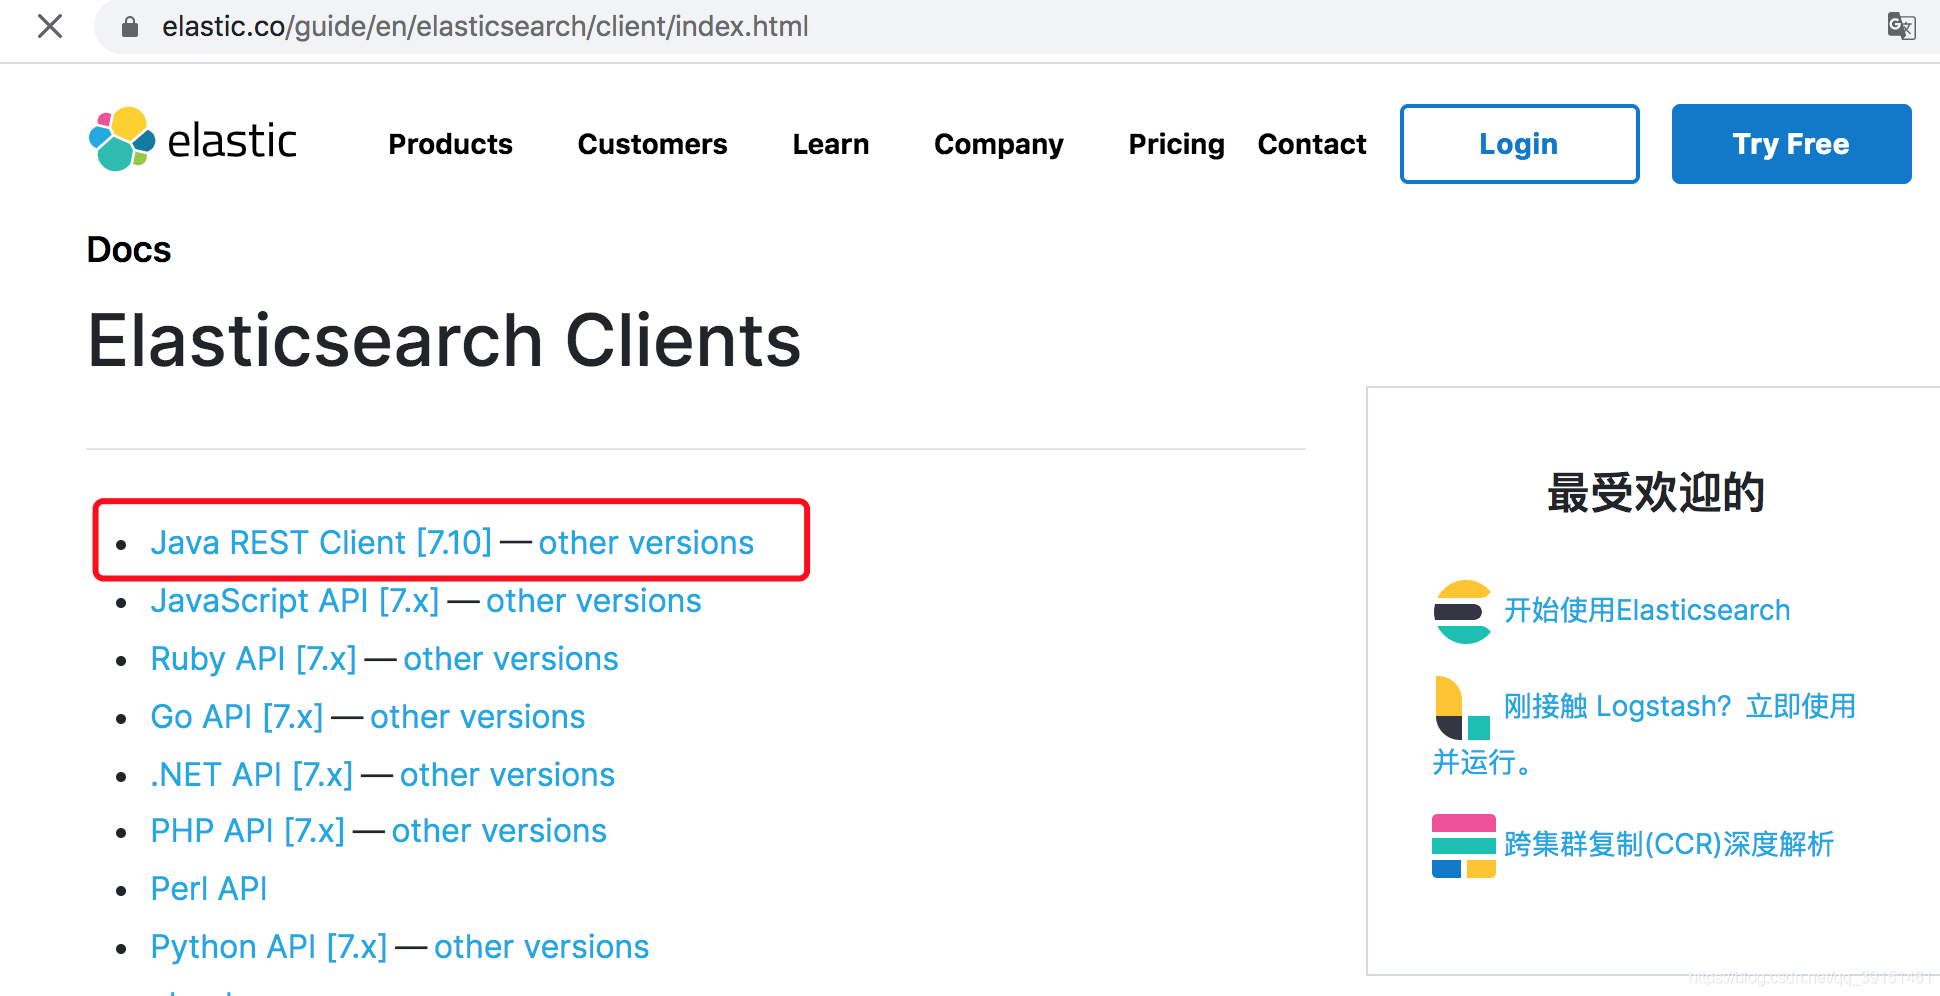Open other versions for Python API
Image resolution: width=1940 pixels, height=996 pixels.
(x=542, y=947)
